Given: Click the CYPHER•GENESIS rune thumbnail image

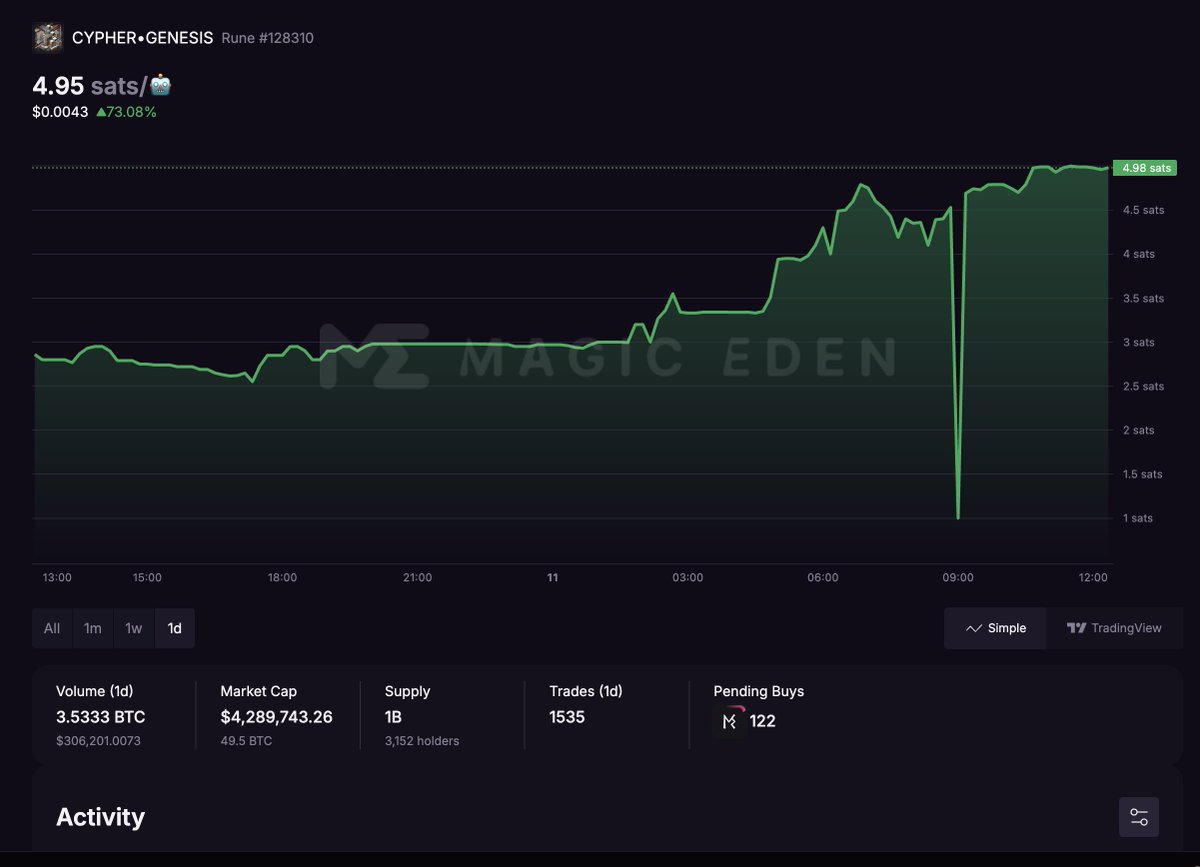Looking at the screenshot, I should tap(47, 38).
